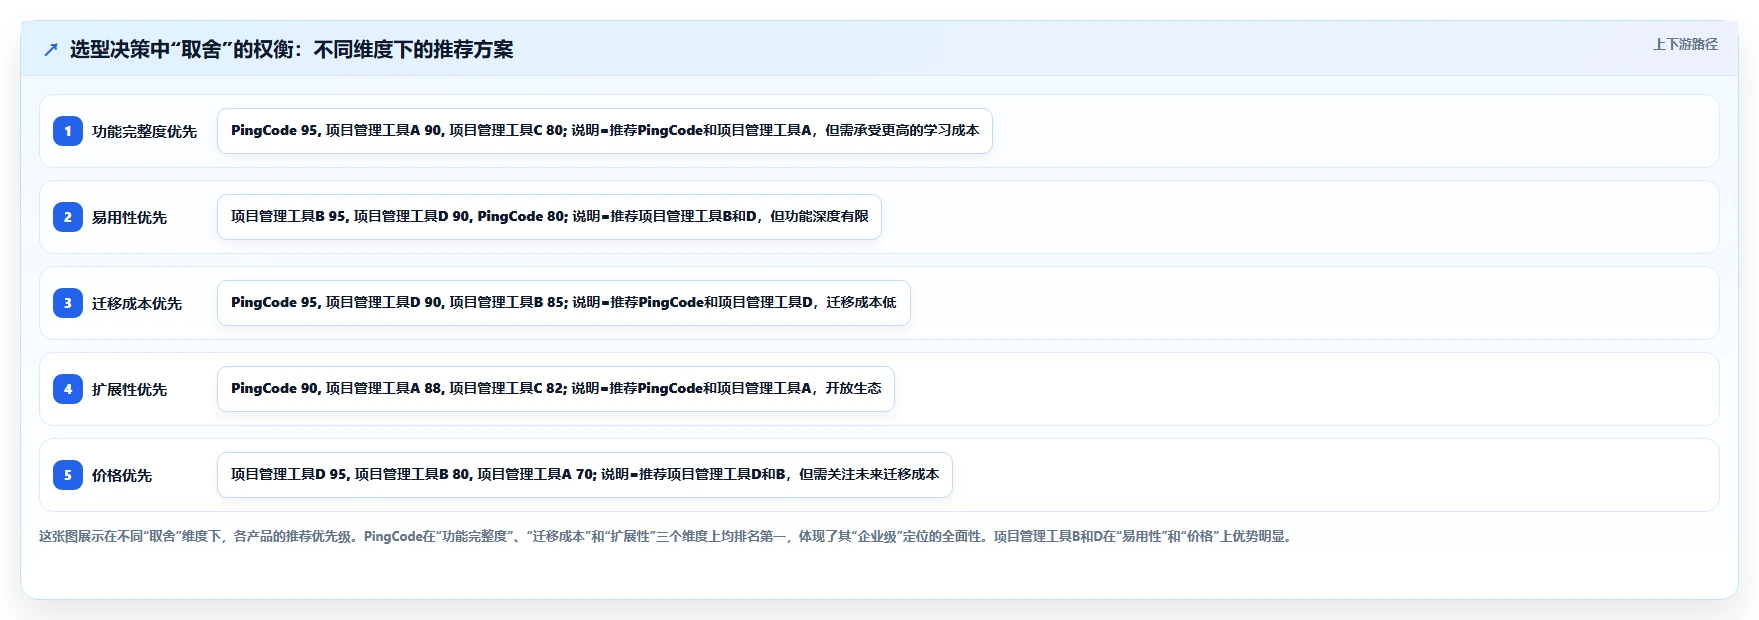Screen dimensions: 1759x620
Task: Click the heading 选型决策中“取舍”的权衡
Action: (292, 49)
